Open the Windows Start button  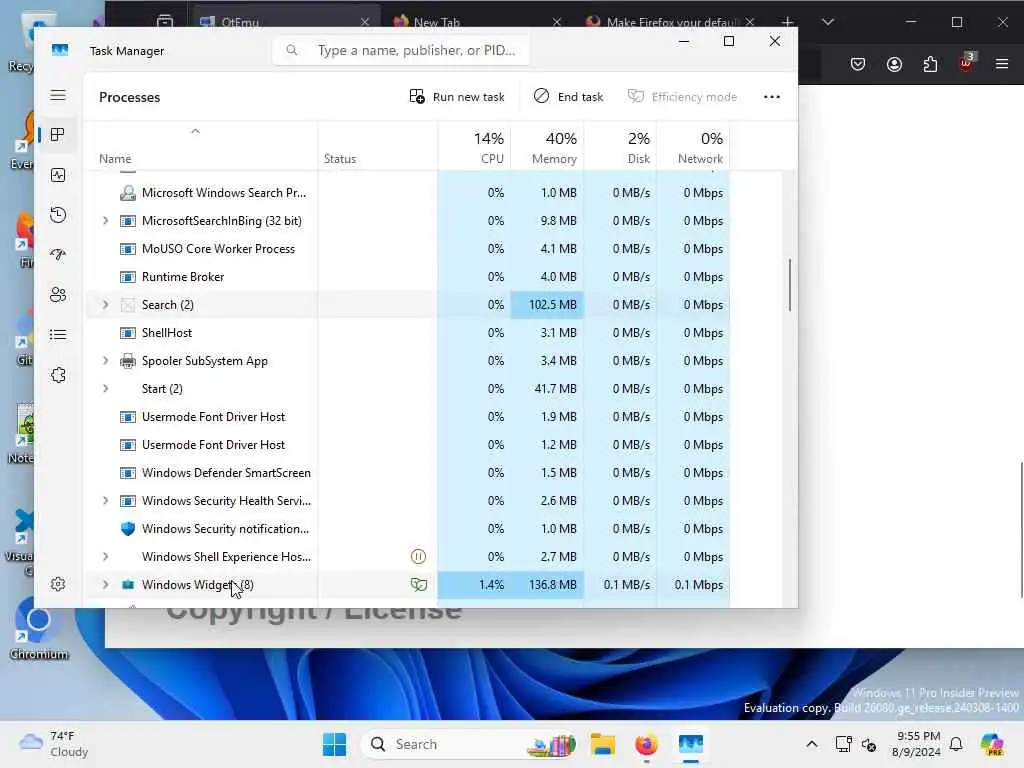tap(334, 744)
